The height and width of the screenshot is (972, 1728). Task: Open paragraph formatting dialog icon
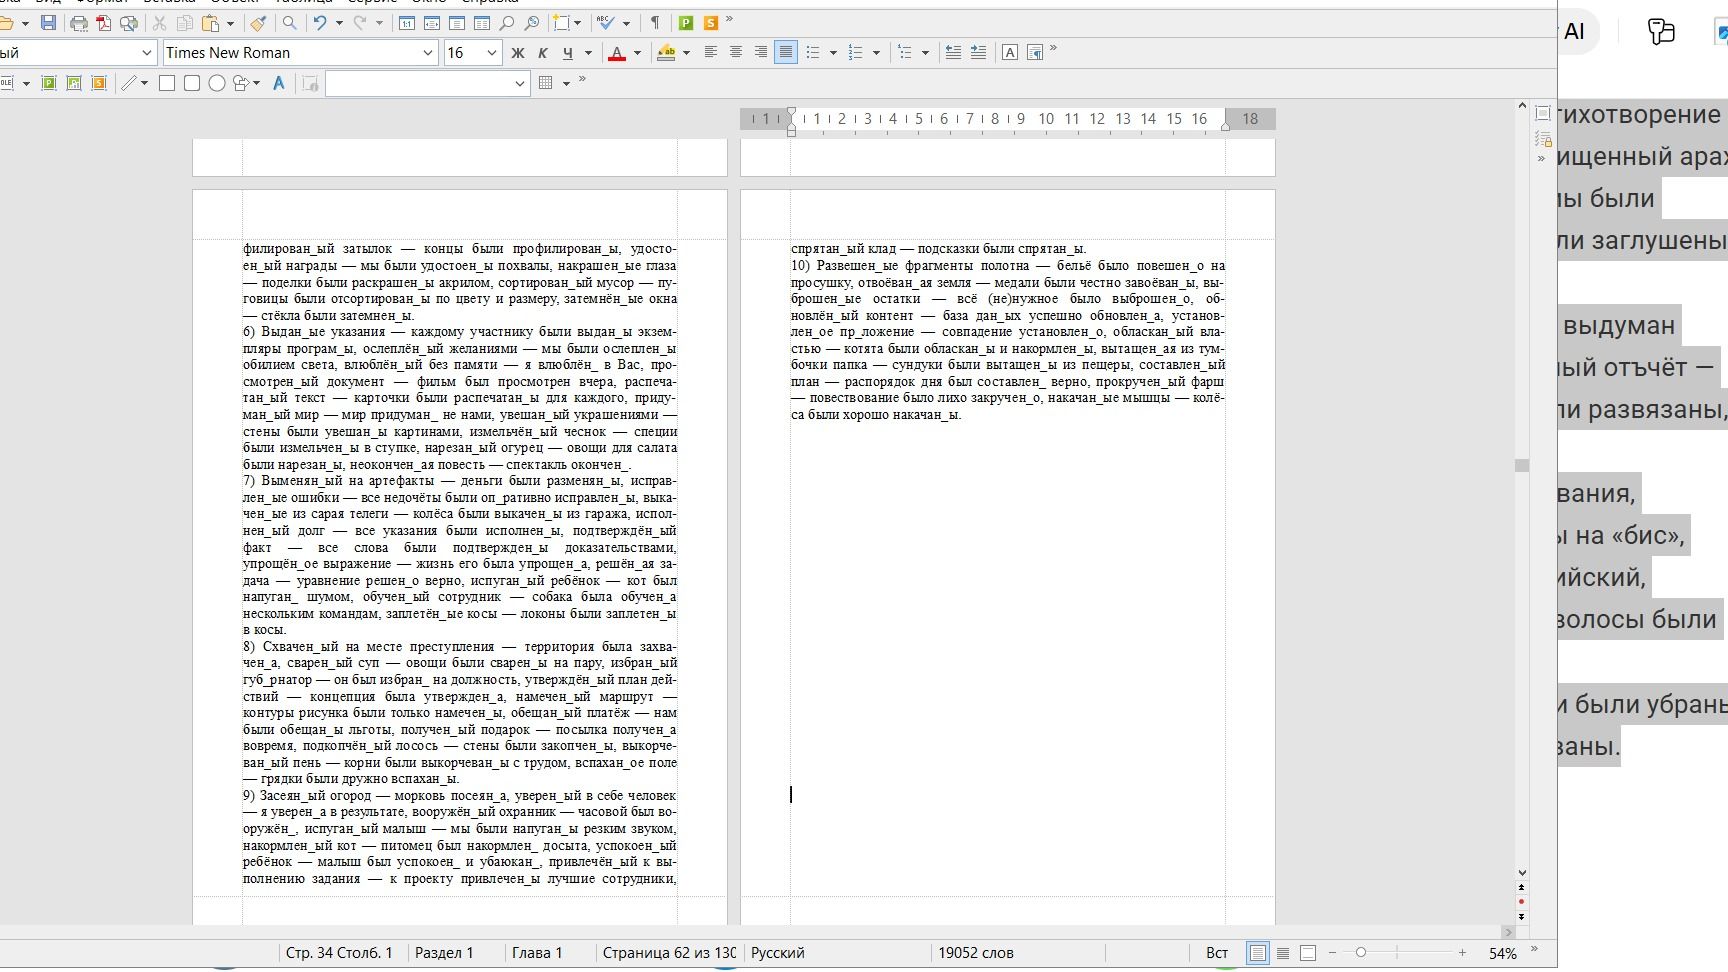(x=1035, y=53)
